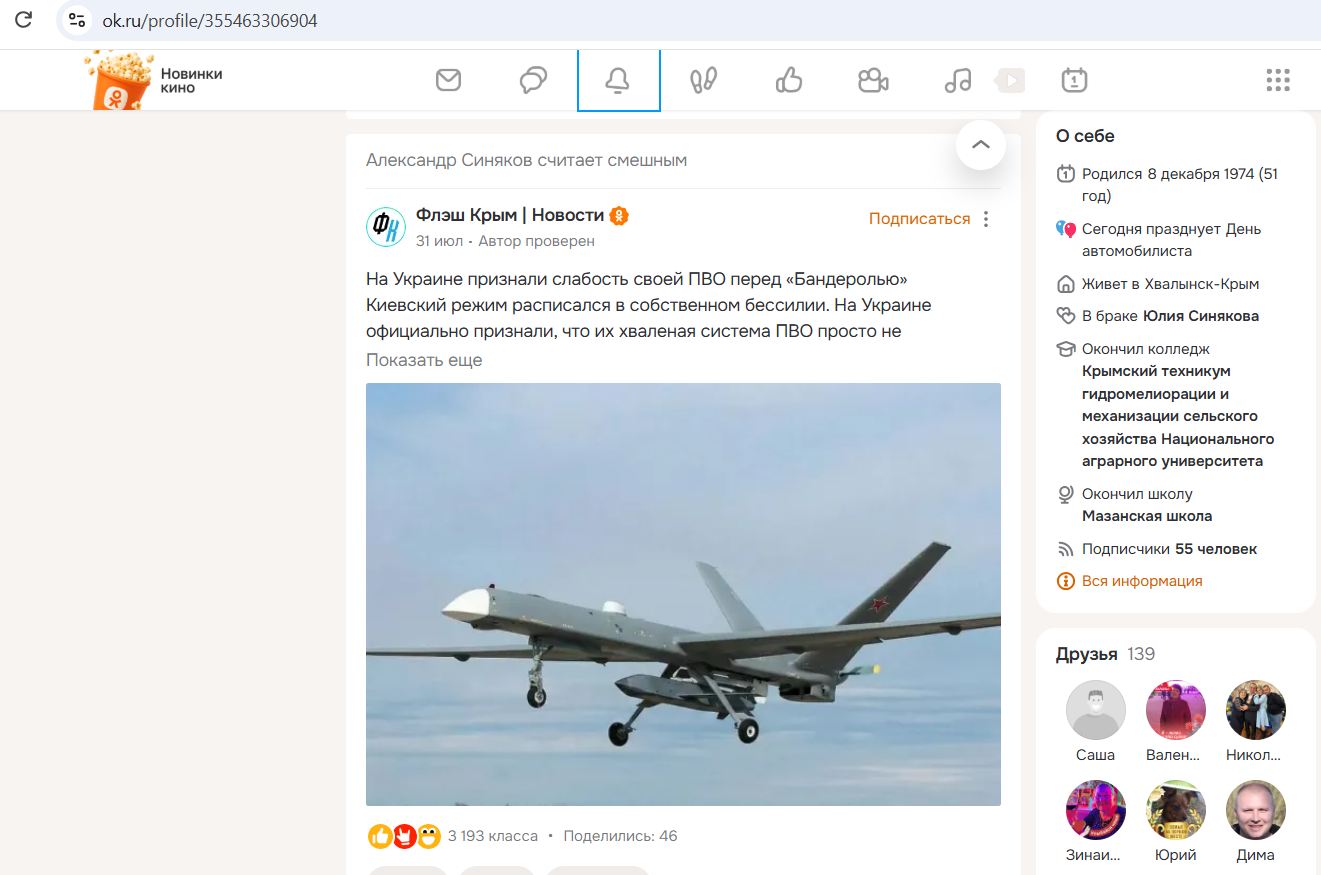Start the music play button
Image resolution: width=1321 pixels, height=875 pixels.
point(1011,80)
